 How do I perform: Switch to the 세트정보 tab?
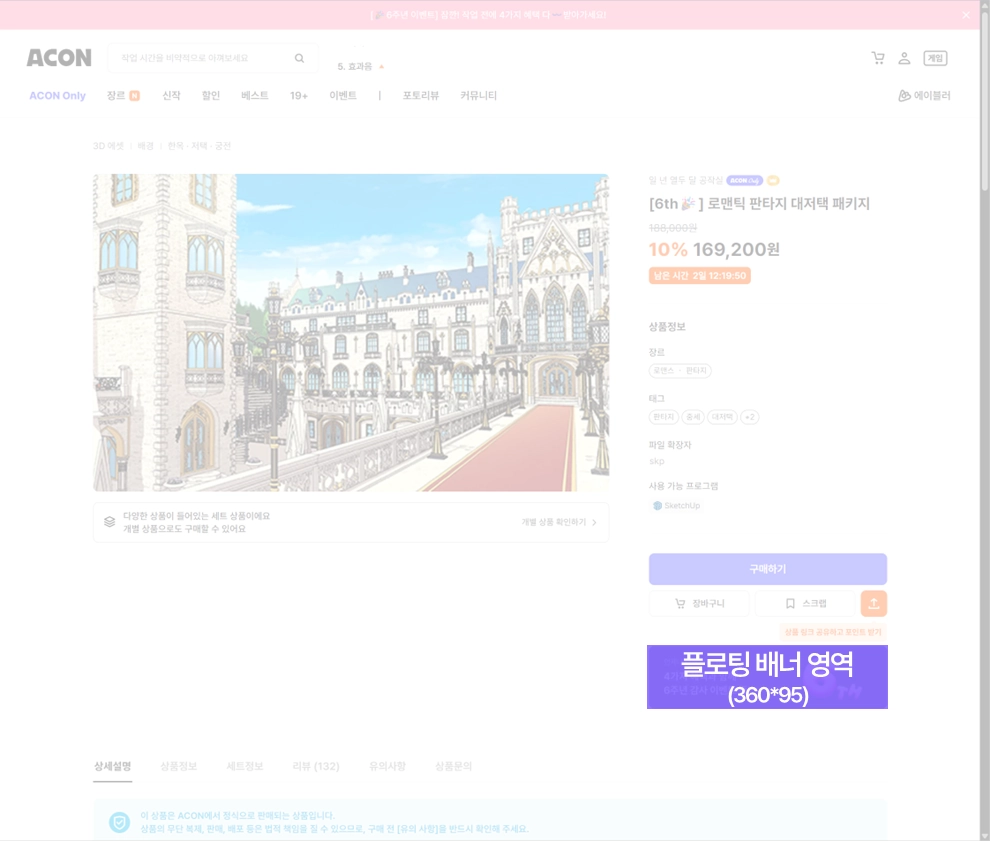pyautogui.click(x=245, y=766)
